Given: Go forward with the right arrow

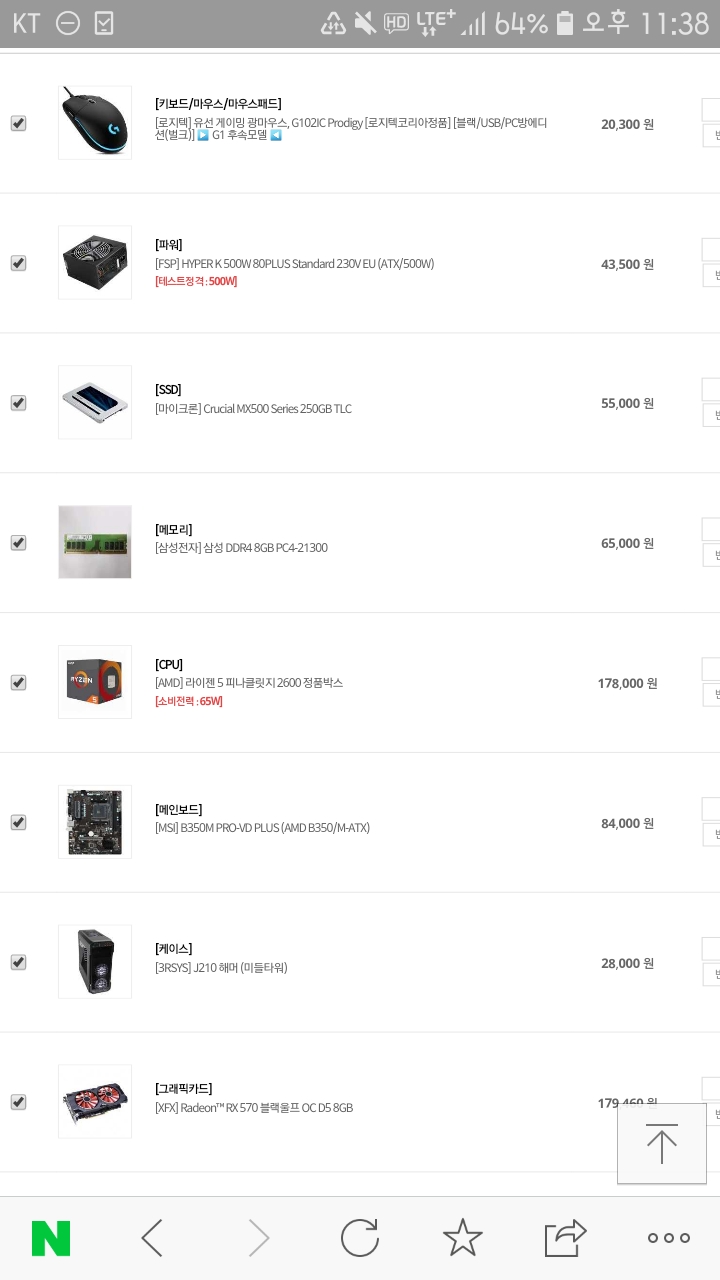Looking at the screenshot, I should (x=258, y=1238).
